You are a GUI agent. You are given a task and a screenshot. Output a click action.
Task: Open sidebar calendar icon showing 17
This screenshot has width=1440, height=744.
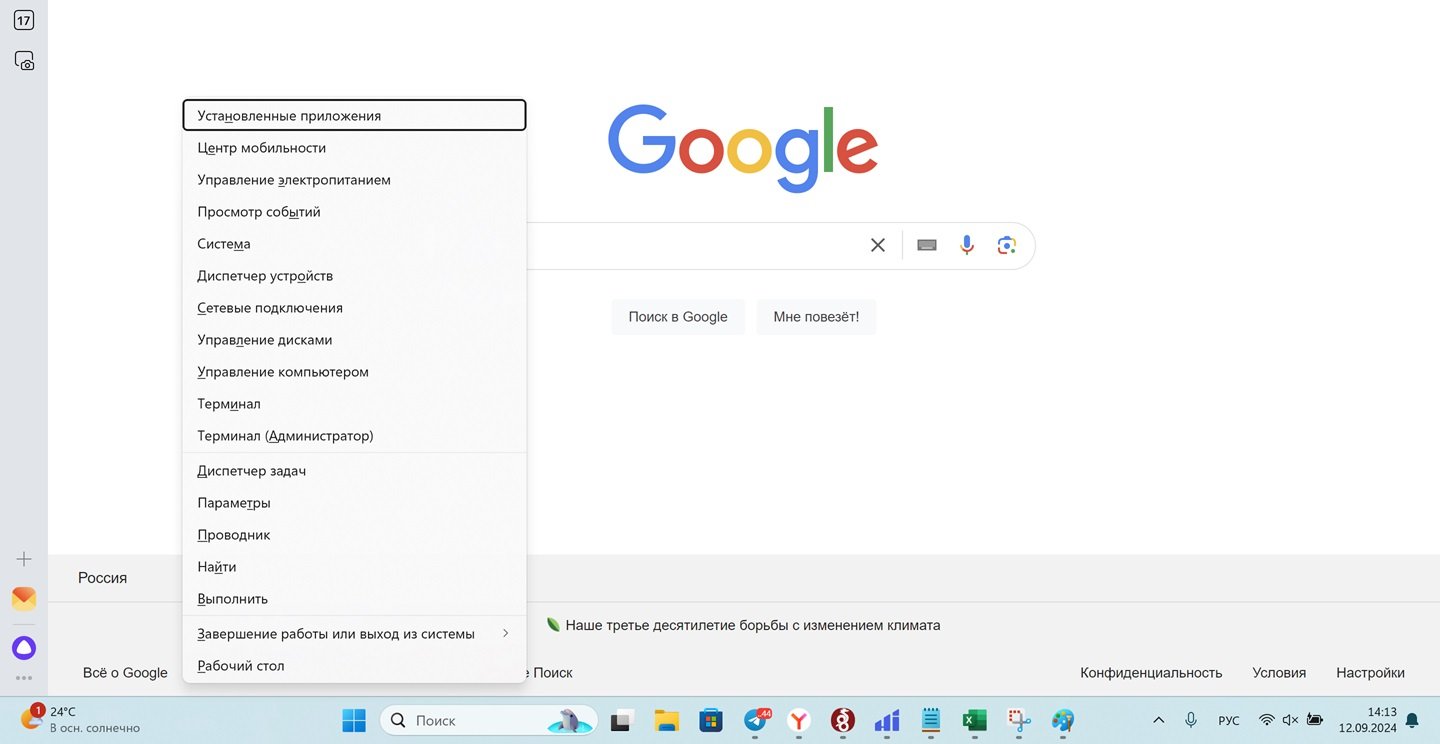click(x=24, y=20)
